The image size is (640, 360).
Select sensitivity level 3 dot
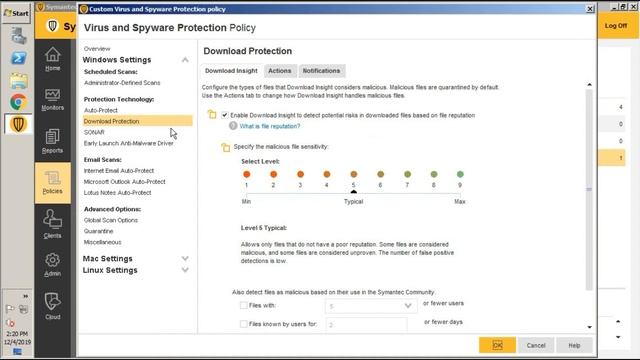tap(300, 174)
